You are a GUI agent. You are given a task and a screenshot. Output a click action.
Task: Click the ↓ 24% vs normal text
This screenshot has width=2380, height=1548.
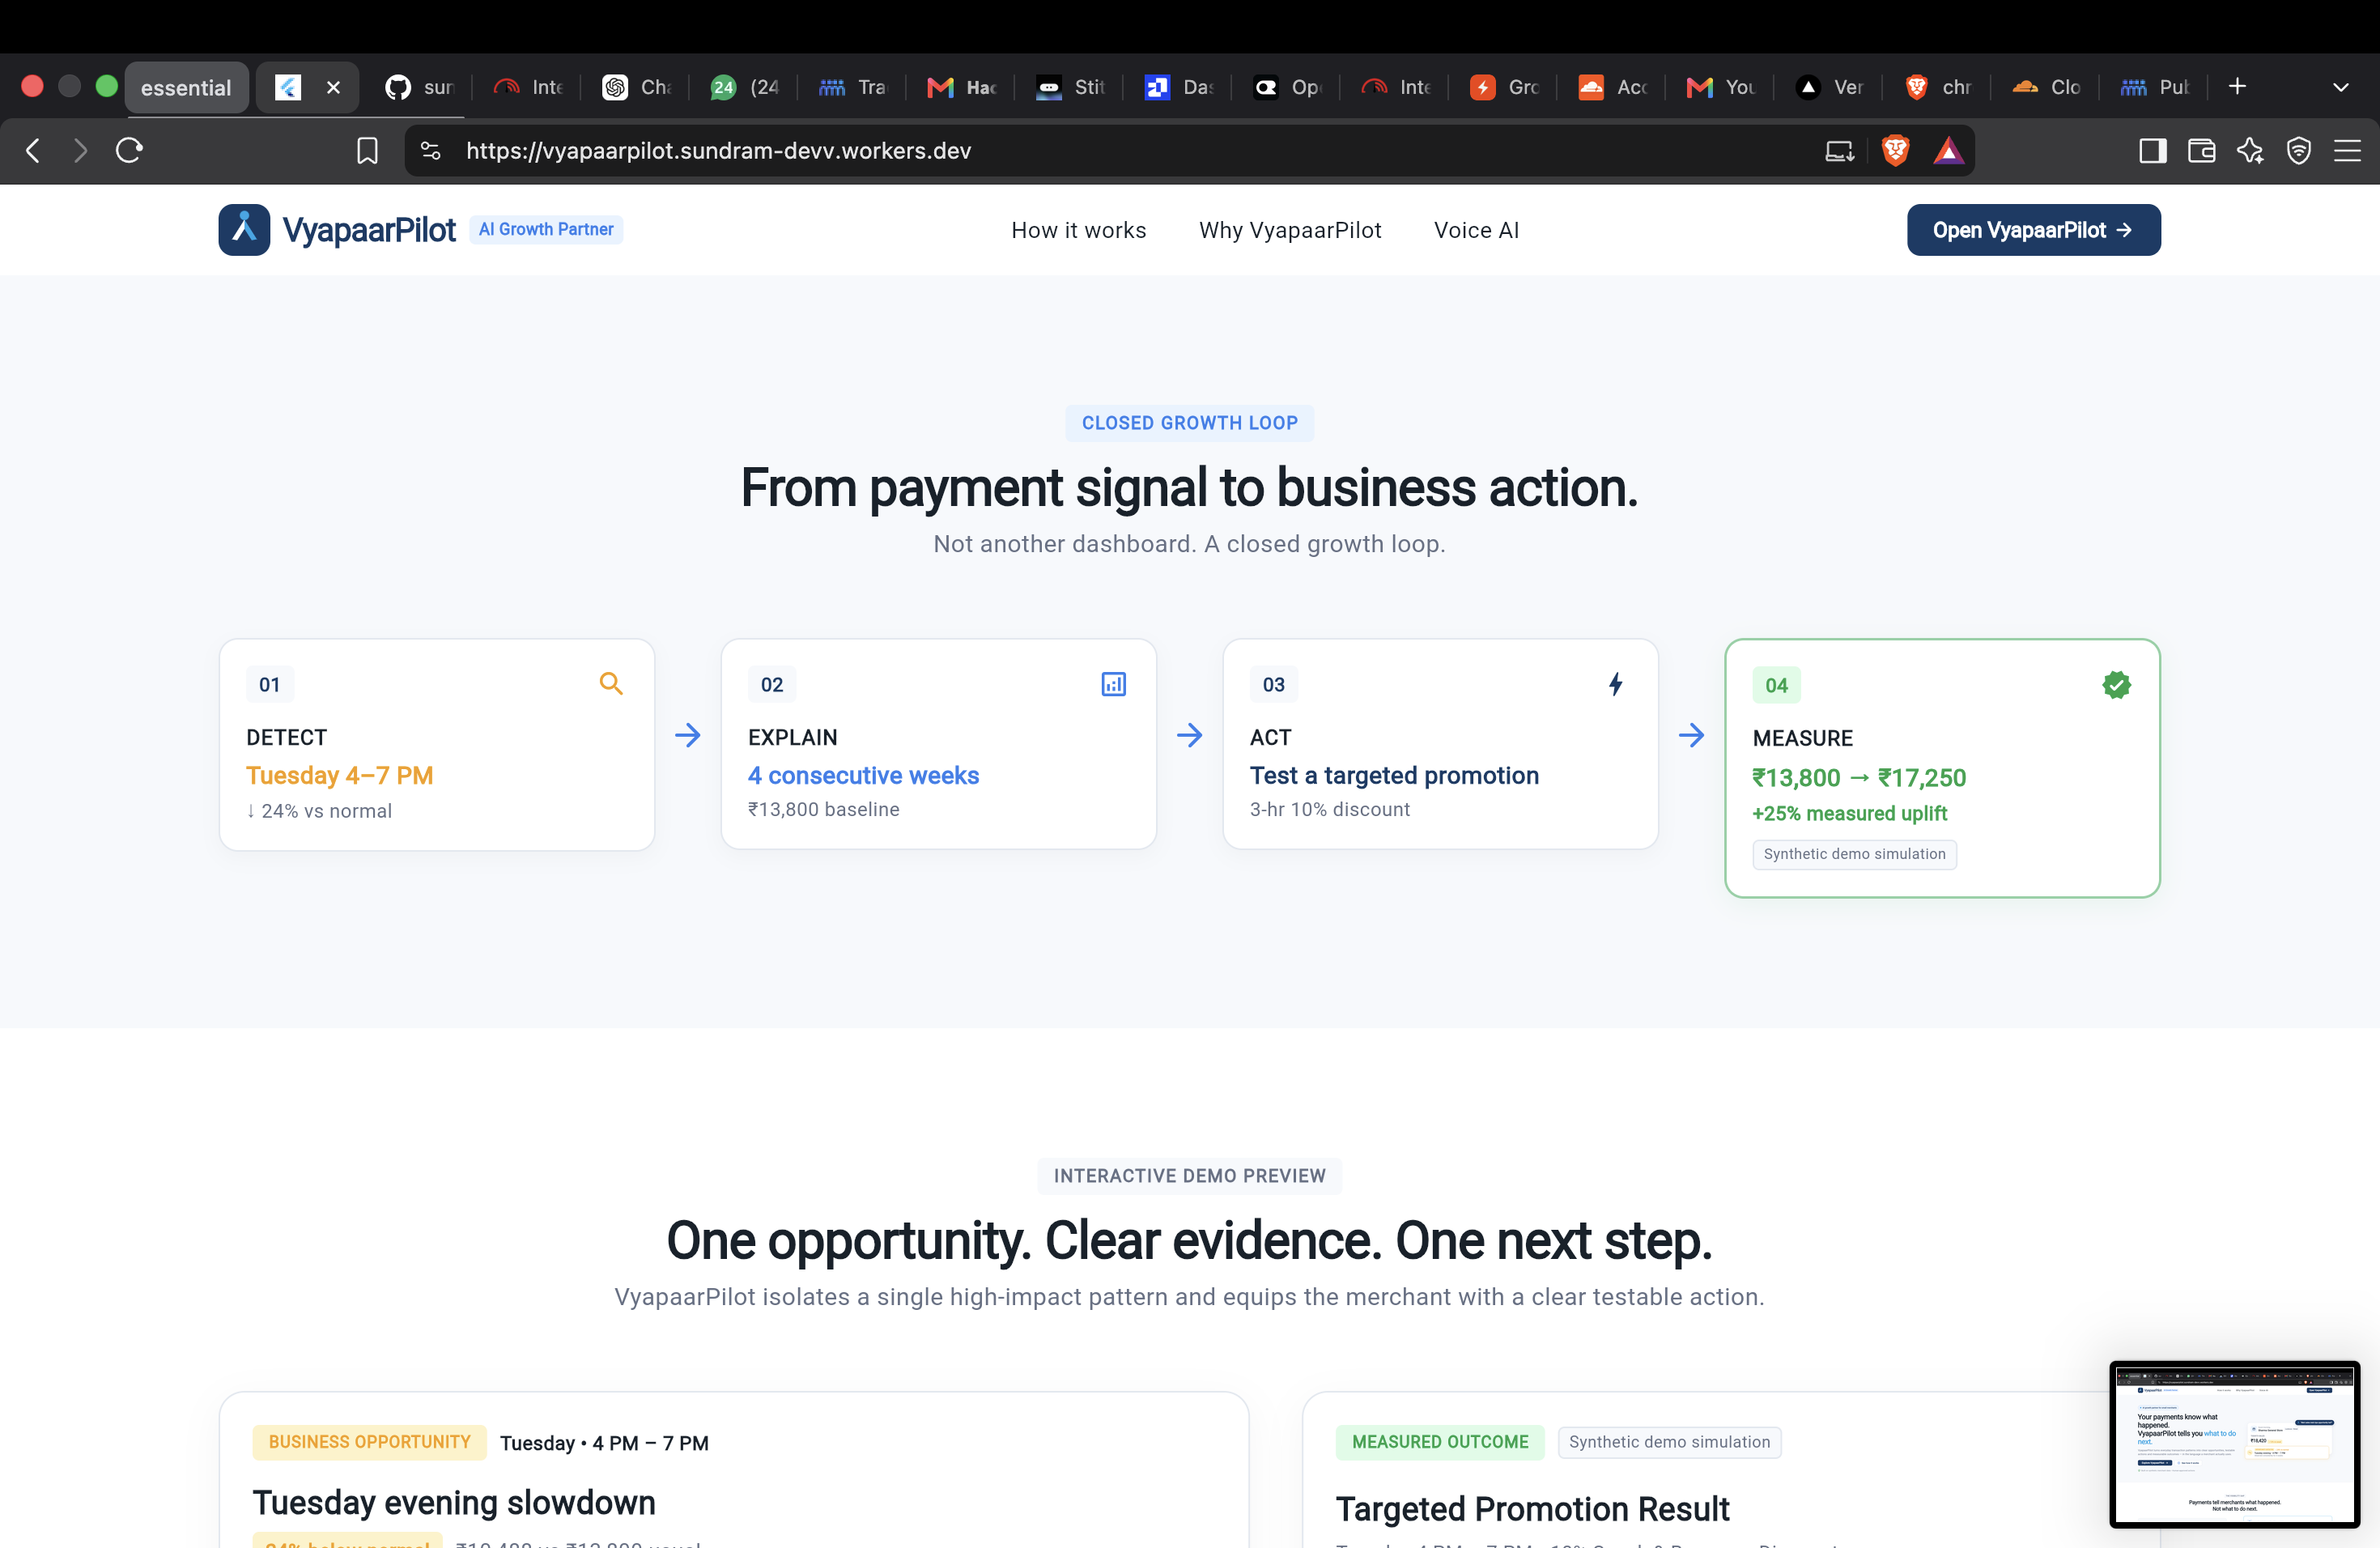click(319, 811)
